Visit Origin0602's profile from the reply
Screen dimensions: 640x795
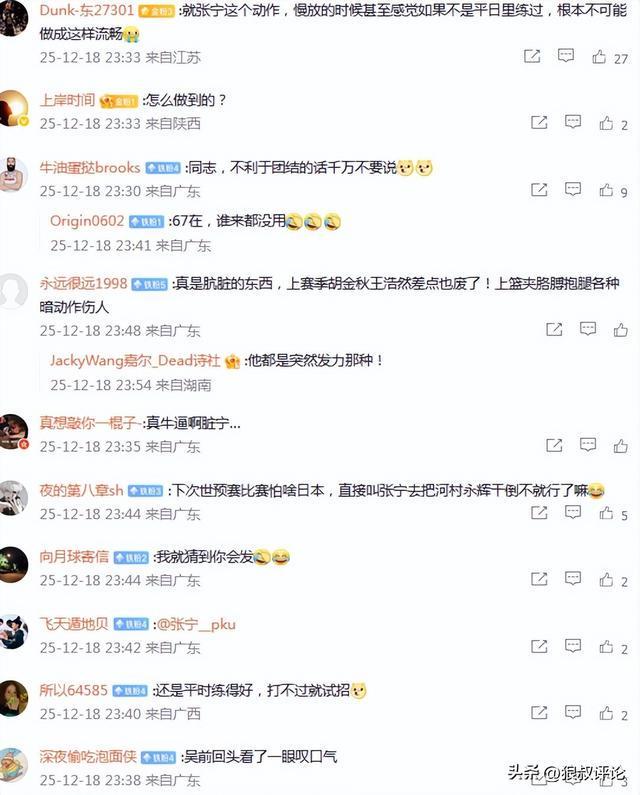point(87,221)
